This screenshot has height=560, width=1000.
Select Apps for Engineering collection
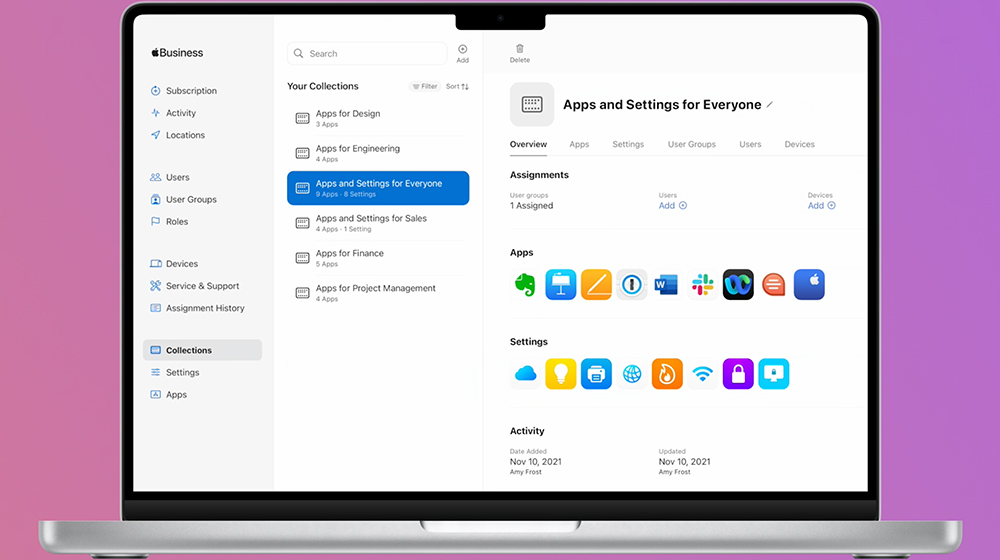click(378, 153)
